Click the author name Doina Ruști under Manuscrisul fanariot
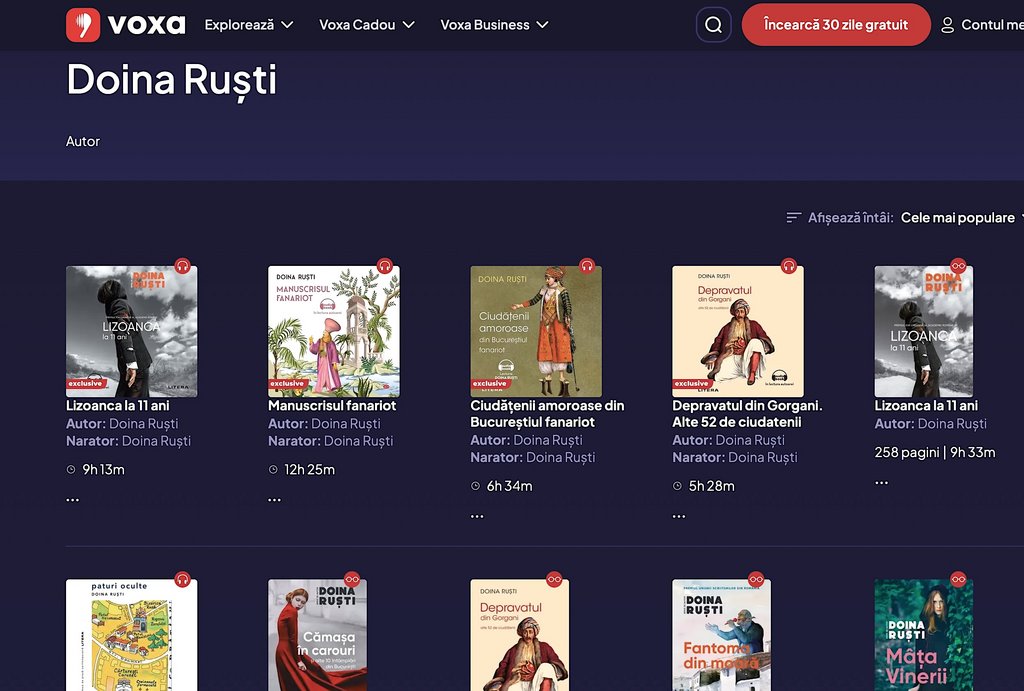 (x=345, y=424)
